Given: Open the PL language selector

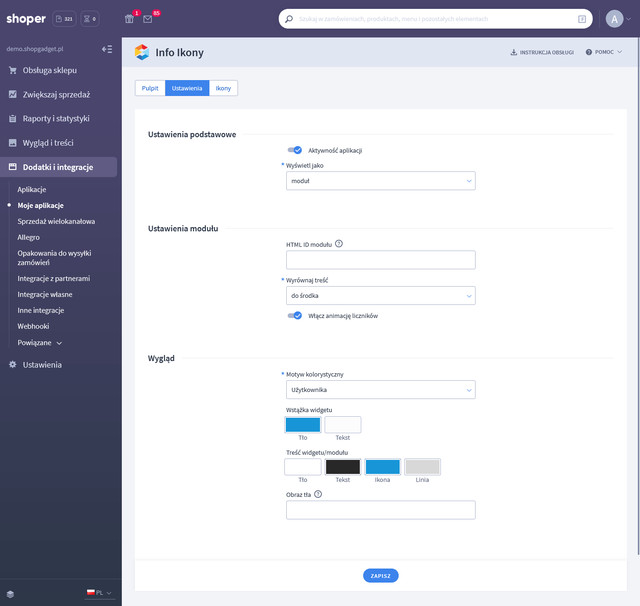Looking at the screenshot, I should [x=99, y=593].
